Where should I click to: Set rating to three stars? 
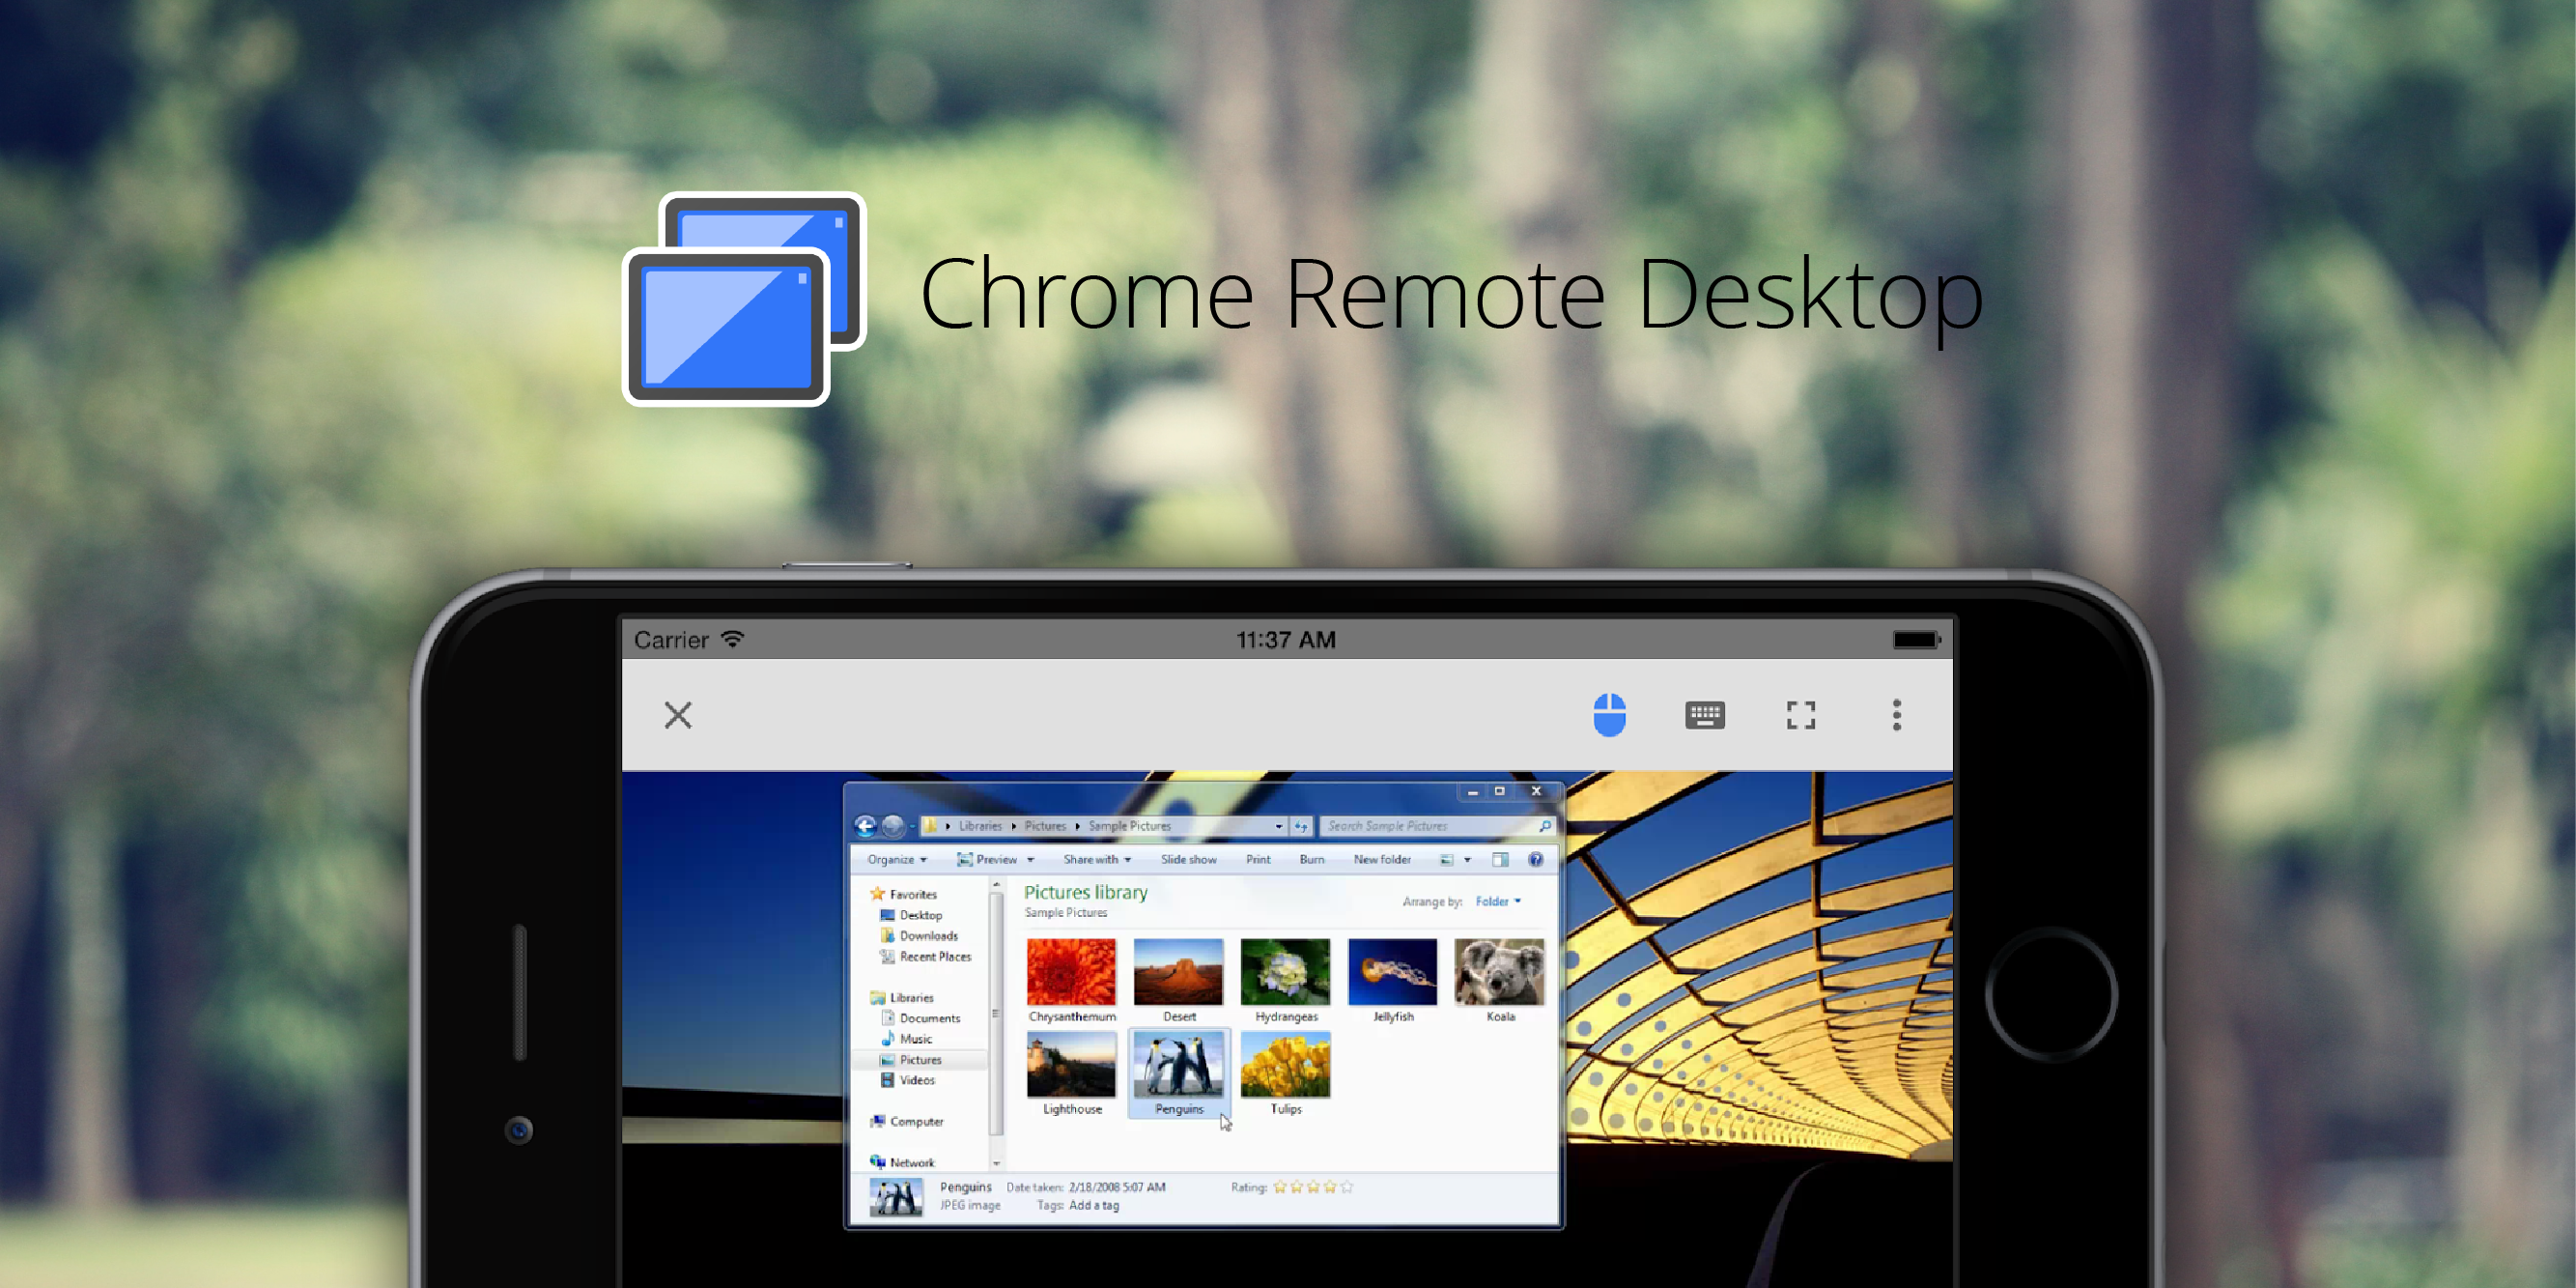click(x=1313, y=1187)
